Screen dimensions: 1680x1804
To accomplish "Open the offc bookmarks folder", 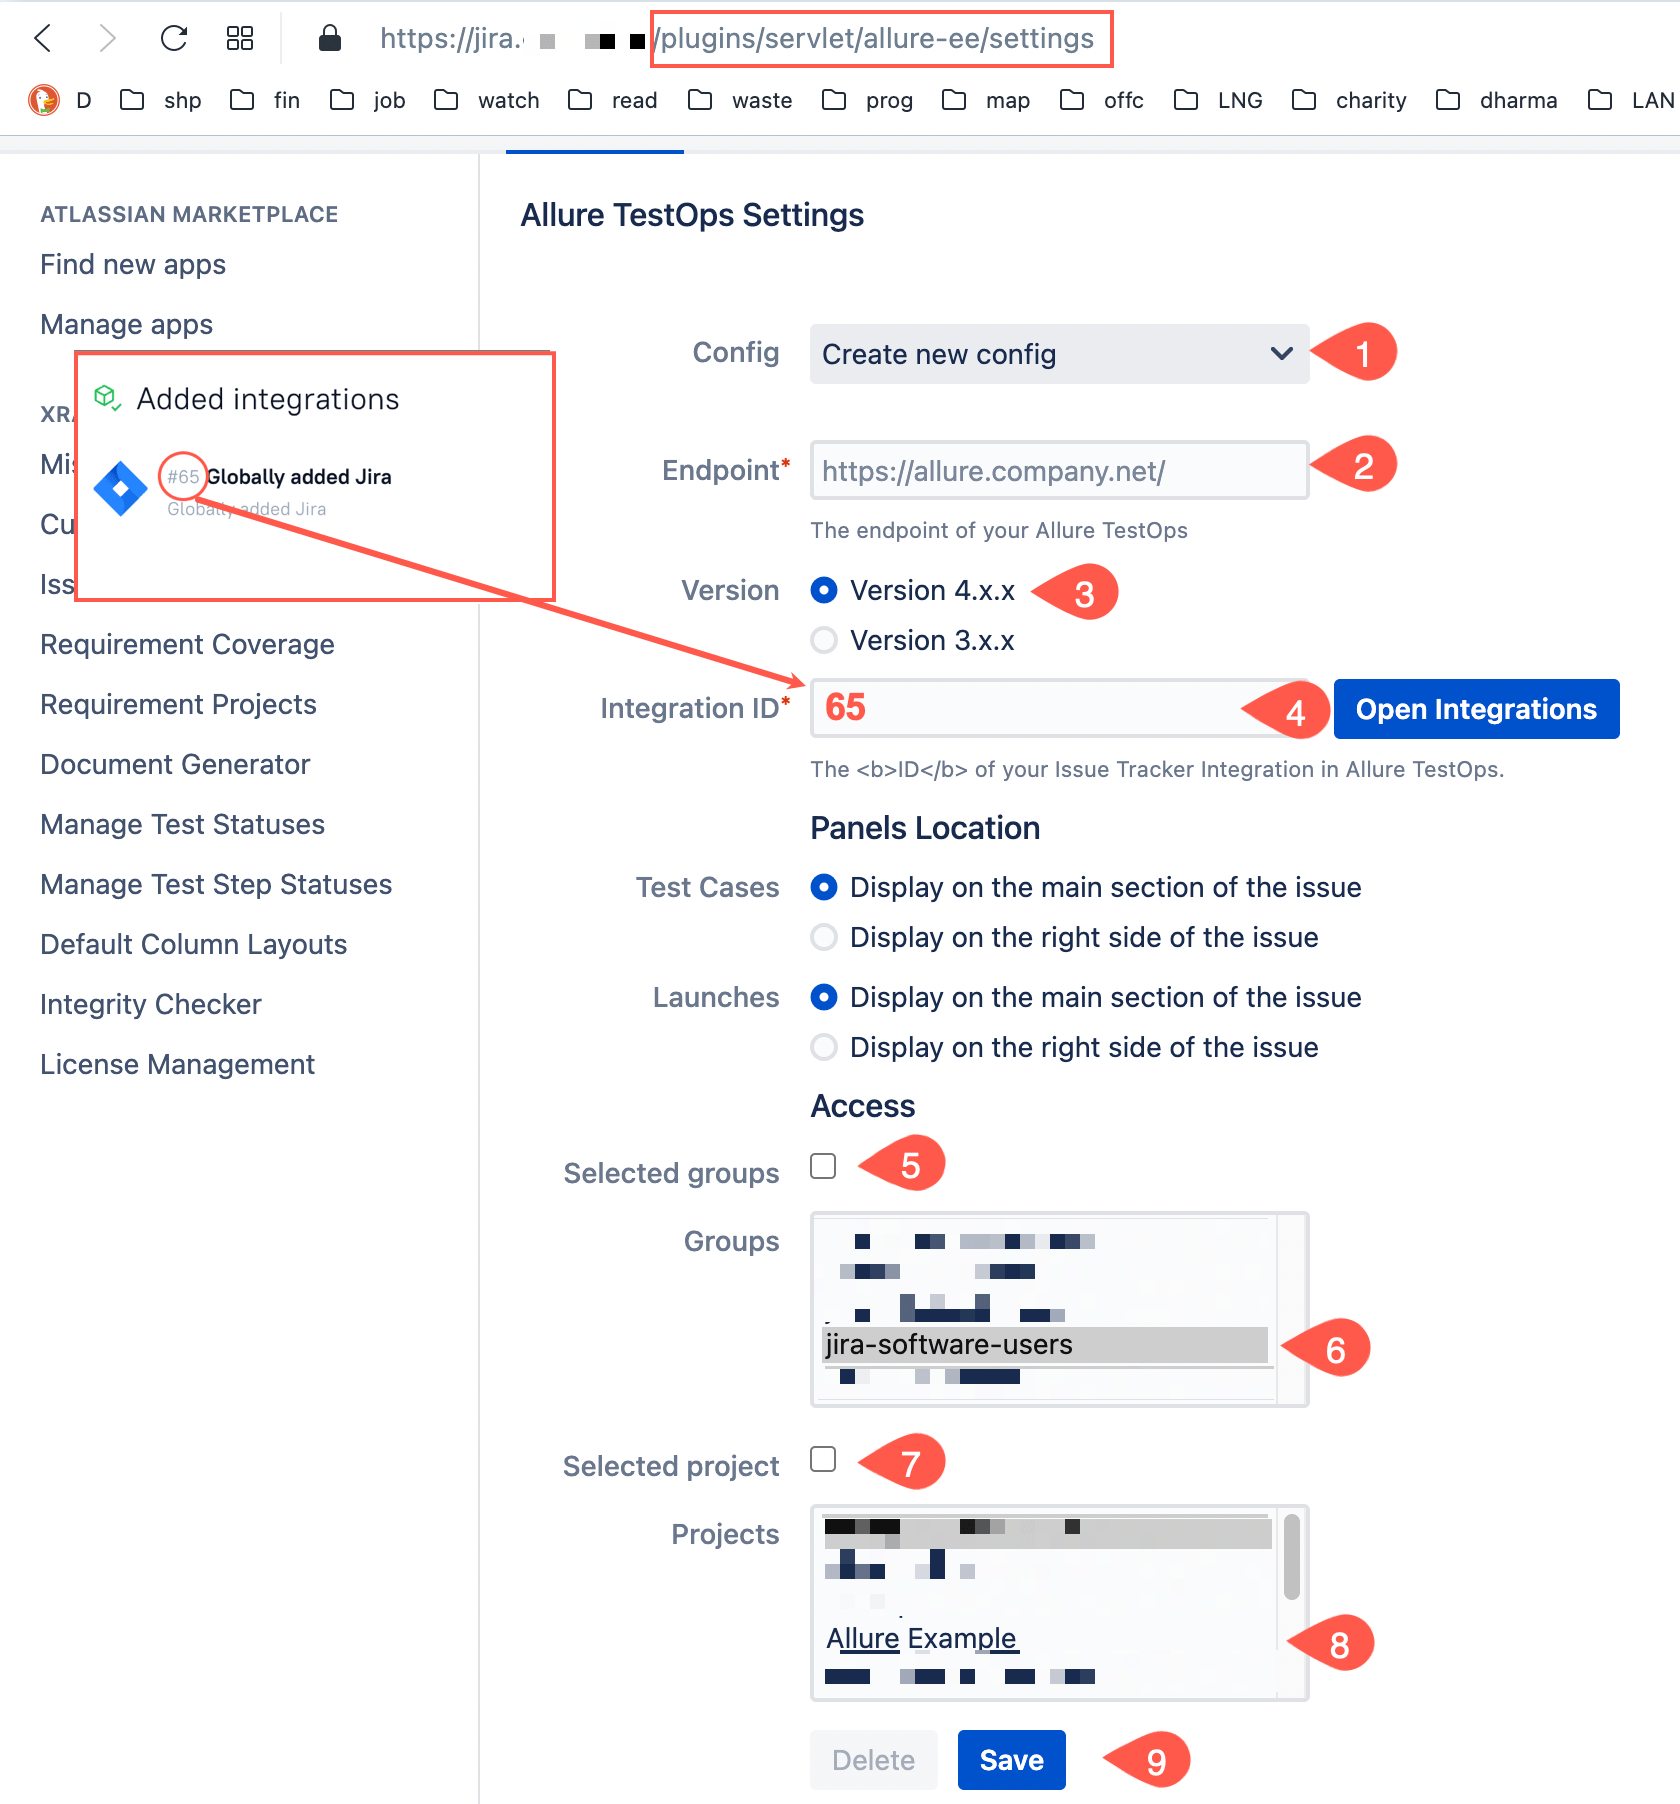I will [1102, 100].
